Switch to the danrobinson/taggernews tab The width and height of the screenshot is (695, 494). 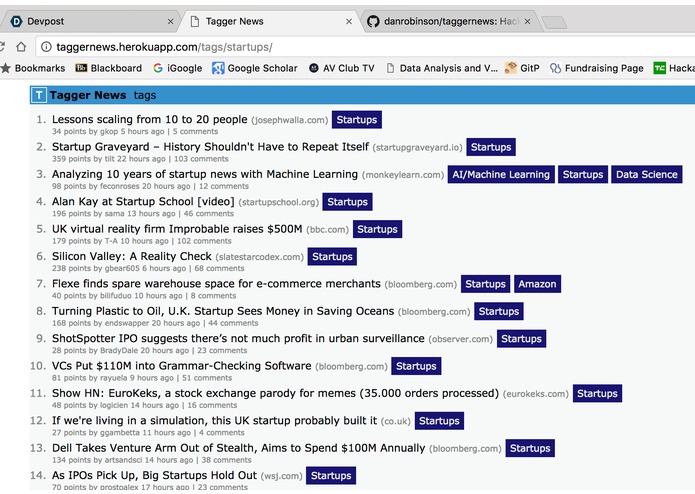click(451, 21)
